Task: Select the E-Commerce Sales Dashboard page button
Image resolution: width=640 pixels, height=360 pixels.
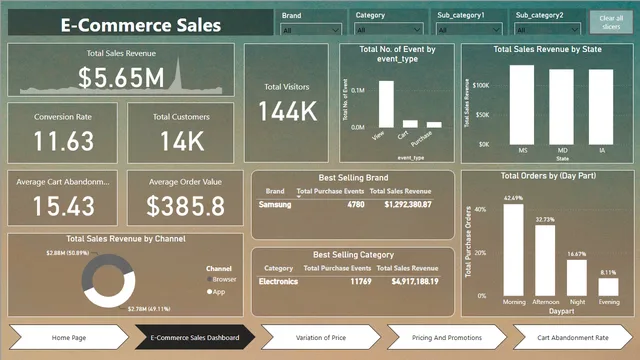Action: point(195,338)
